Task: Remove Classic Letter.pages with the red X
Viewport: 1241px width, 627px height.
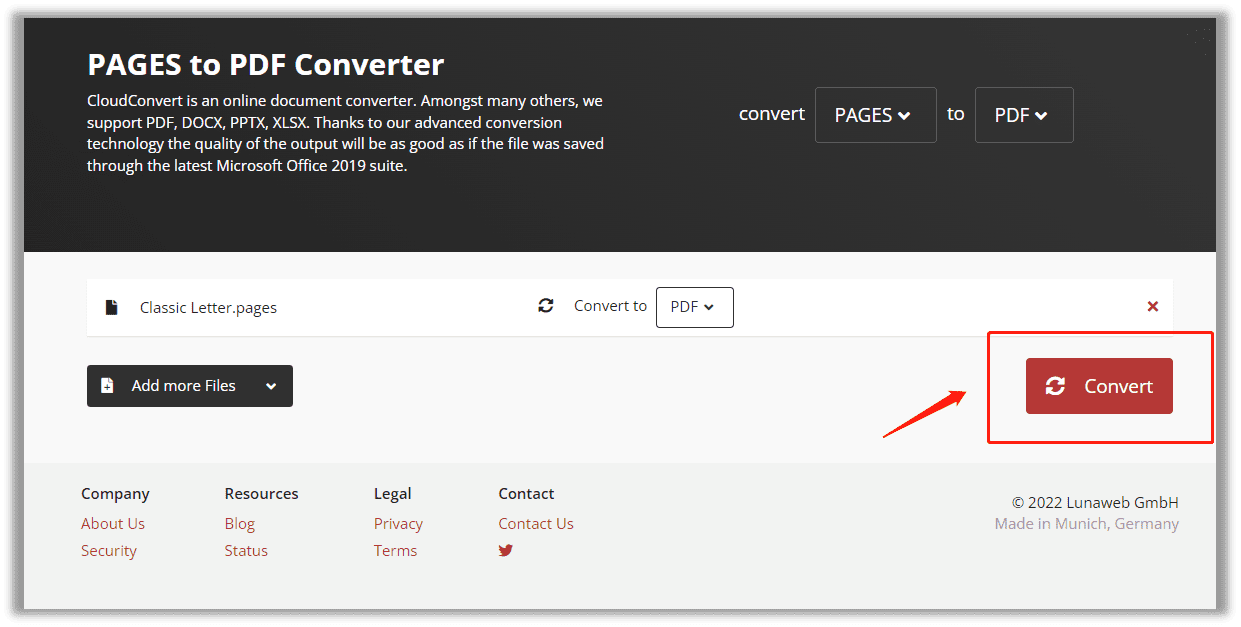Action: coord(1153,306)
